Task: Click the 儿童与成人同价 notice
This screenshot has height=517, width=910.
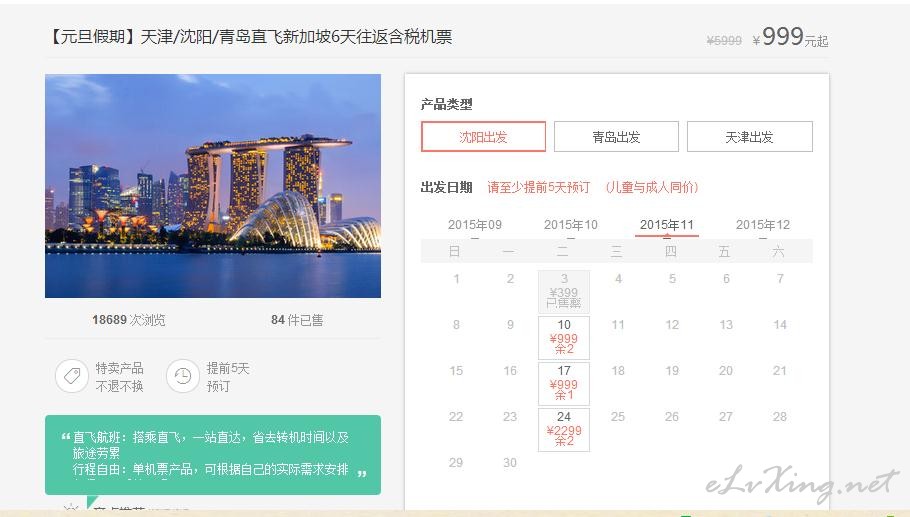Action: click(x=652, y=187)
